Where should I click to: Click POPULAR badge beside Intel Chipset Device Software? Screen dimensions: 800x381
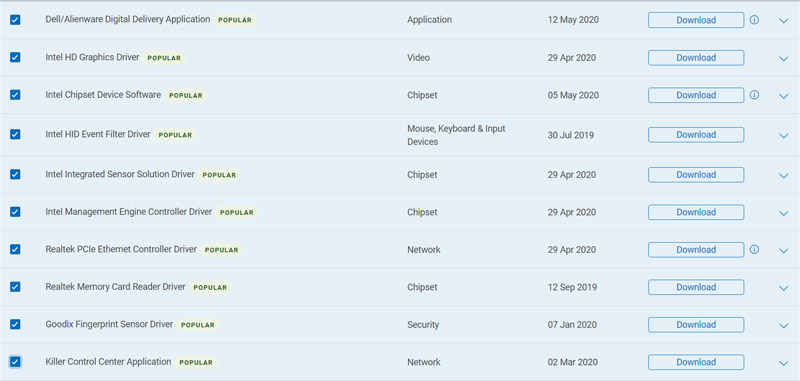186,95
